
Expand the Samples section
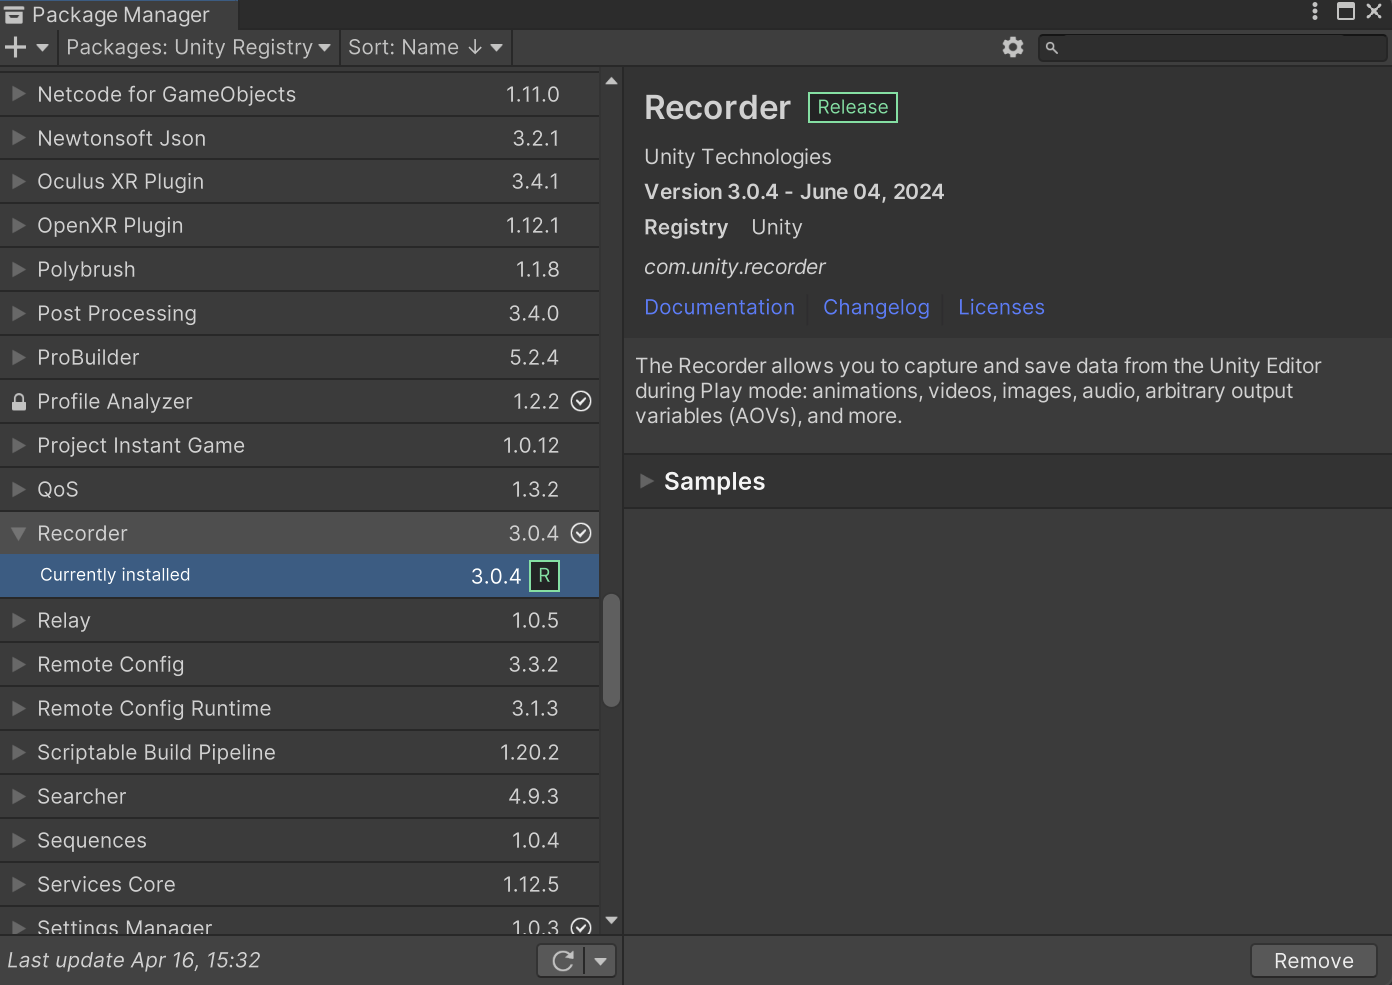click(647, 481)
